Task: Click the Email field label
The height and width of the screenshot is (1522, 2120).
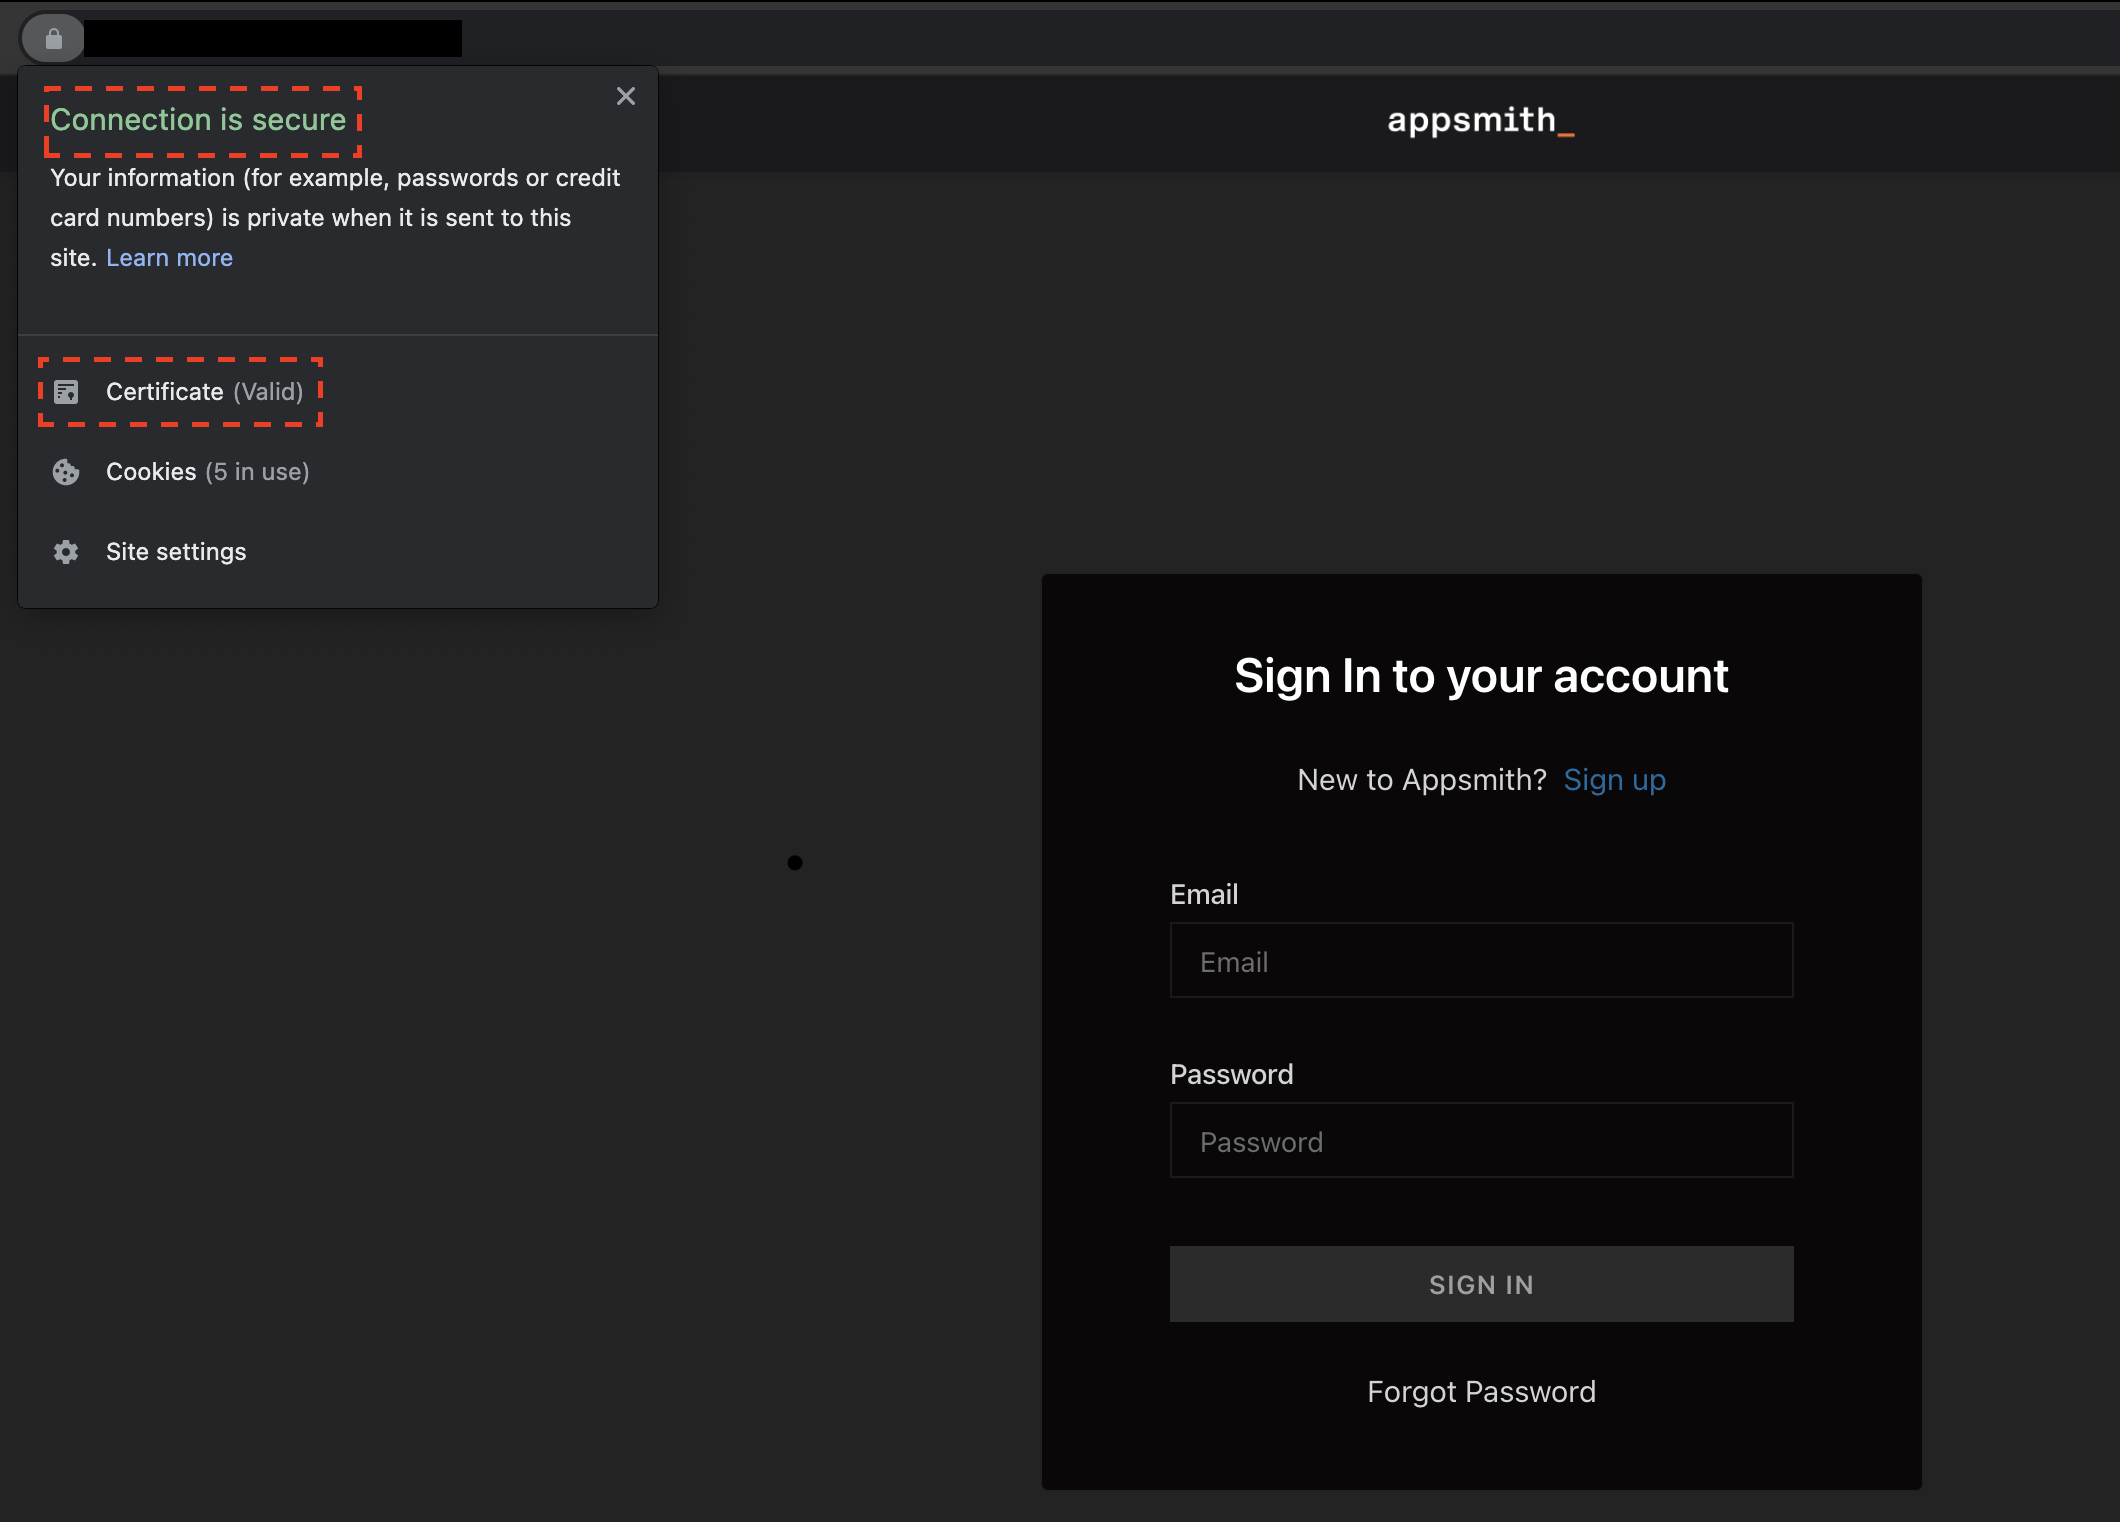Action: (1204, 894)
